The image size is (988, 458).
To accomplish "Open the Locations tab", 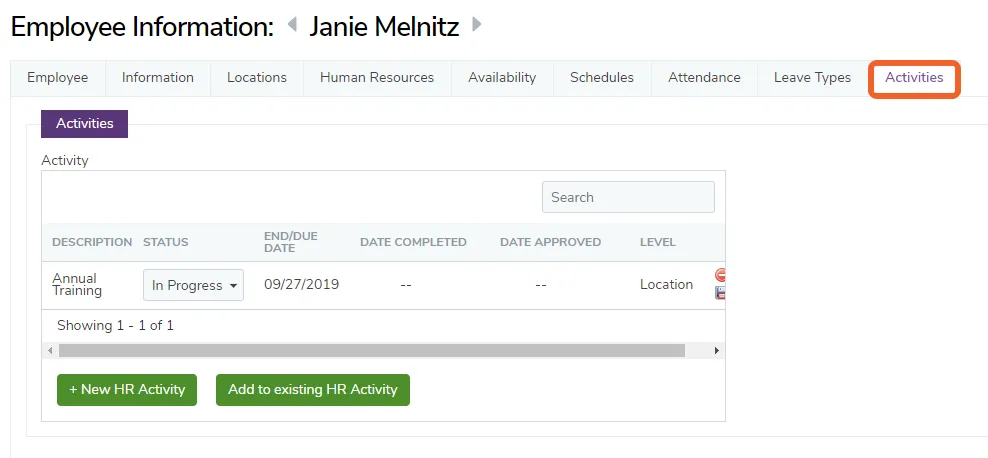I will pyautogui.click(x=257, y=78).
